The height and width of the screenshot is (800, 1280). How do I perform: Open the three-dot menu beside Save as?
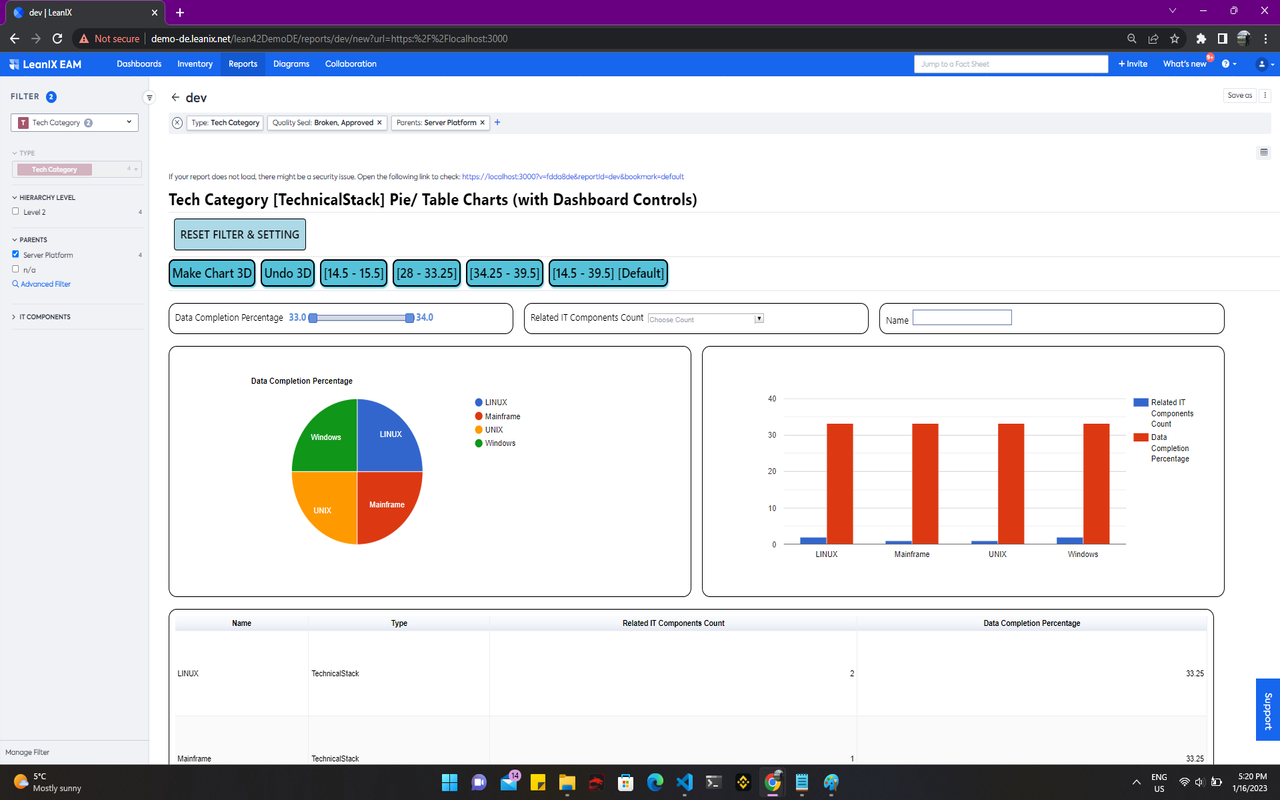[x=1265, y=96]
